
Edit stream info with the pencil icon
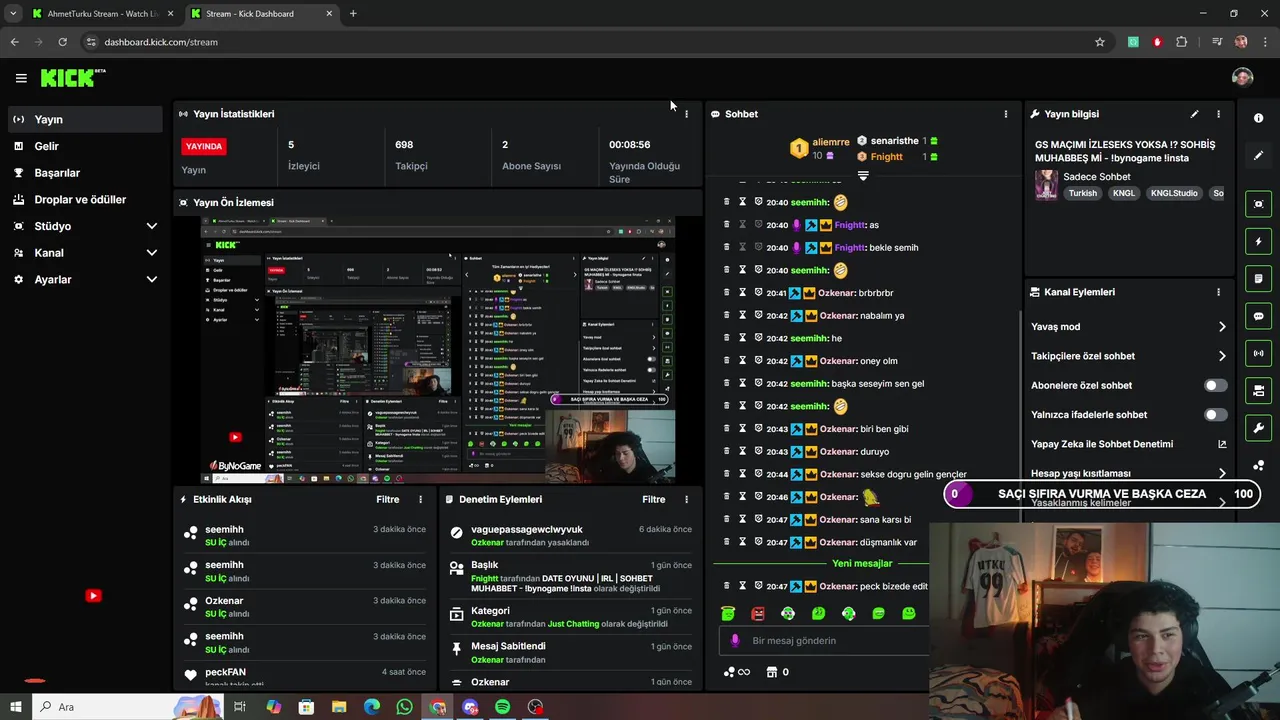[x=1194, y=114]
